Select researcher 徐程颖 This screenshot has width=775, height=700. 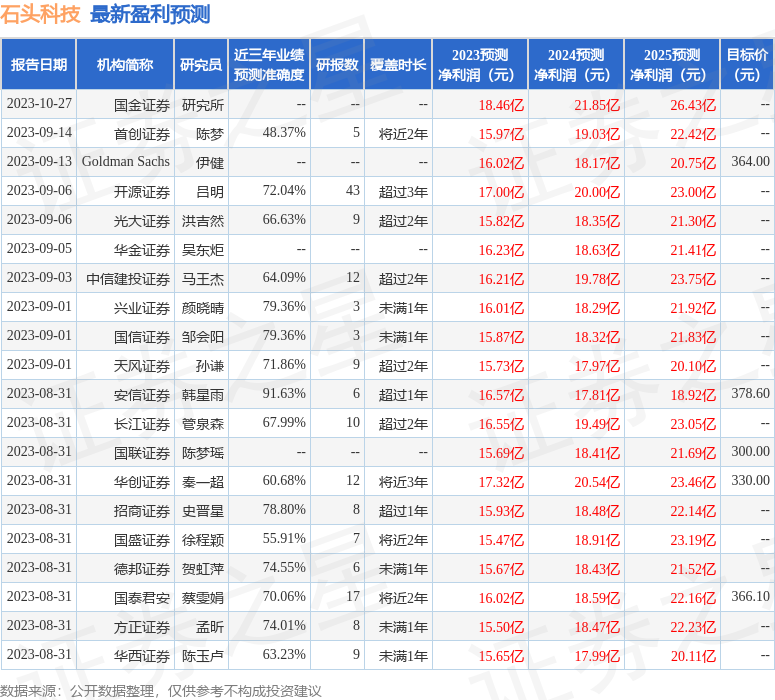tap(203, 540)
